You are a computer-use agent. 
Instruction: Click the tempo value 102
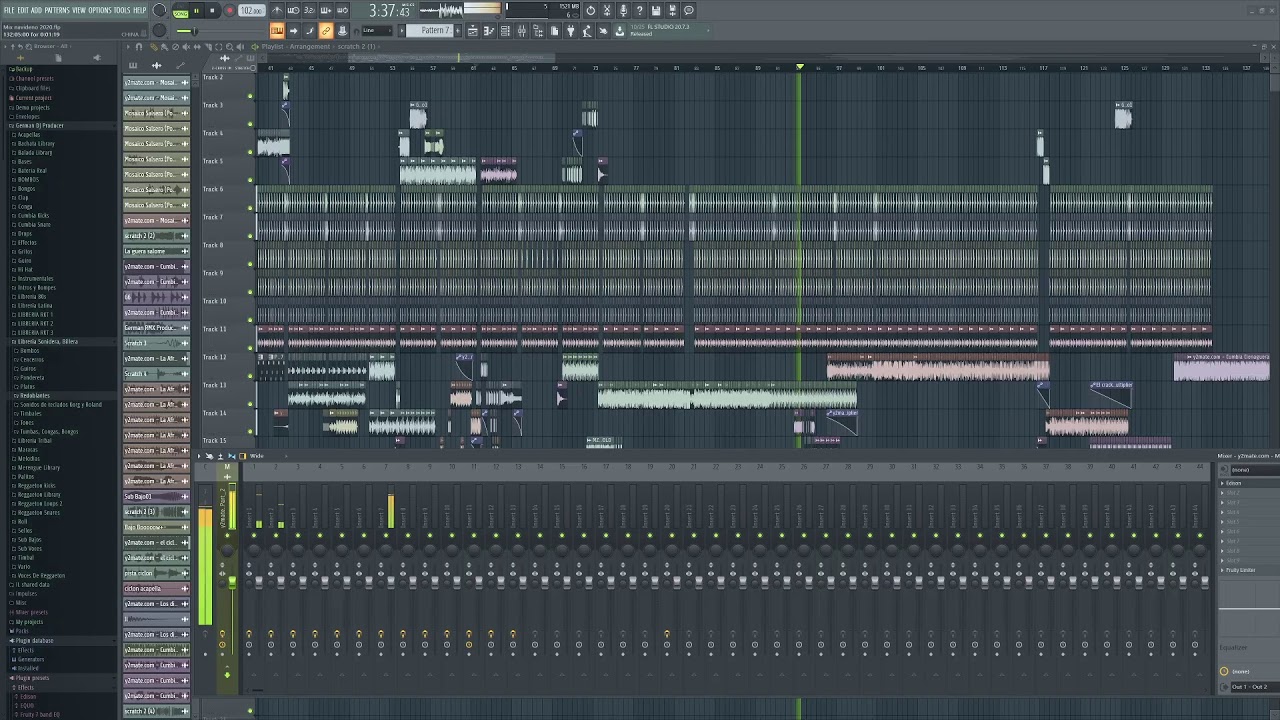pyautogui.click(x=250, y=10)
